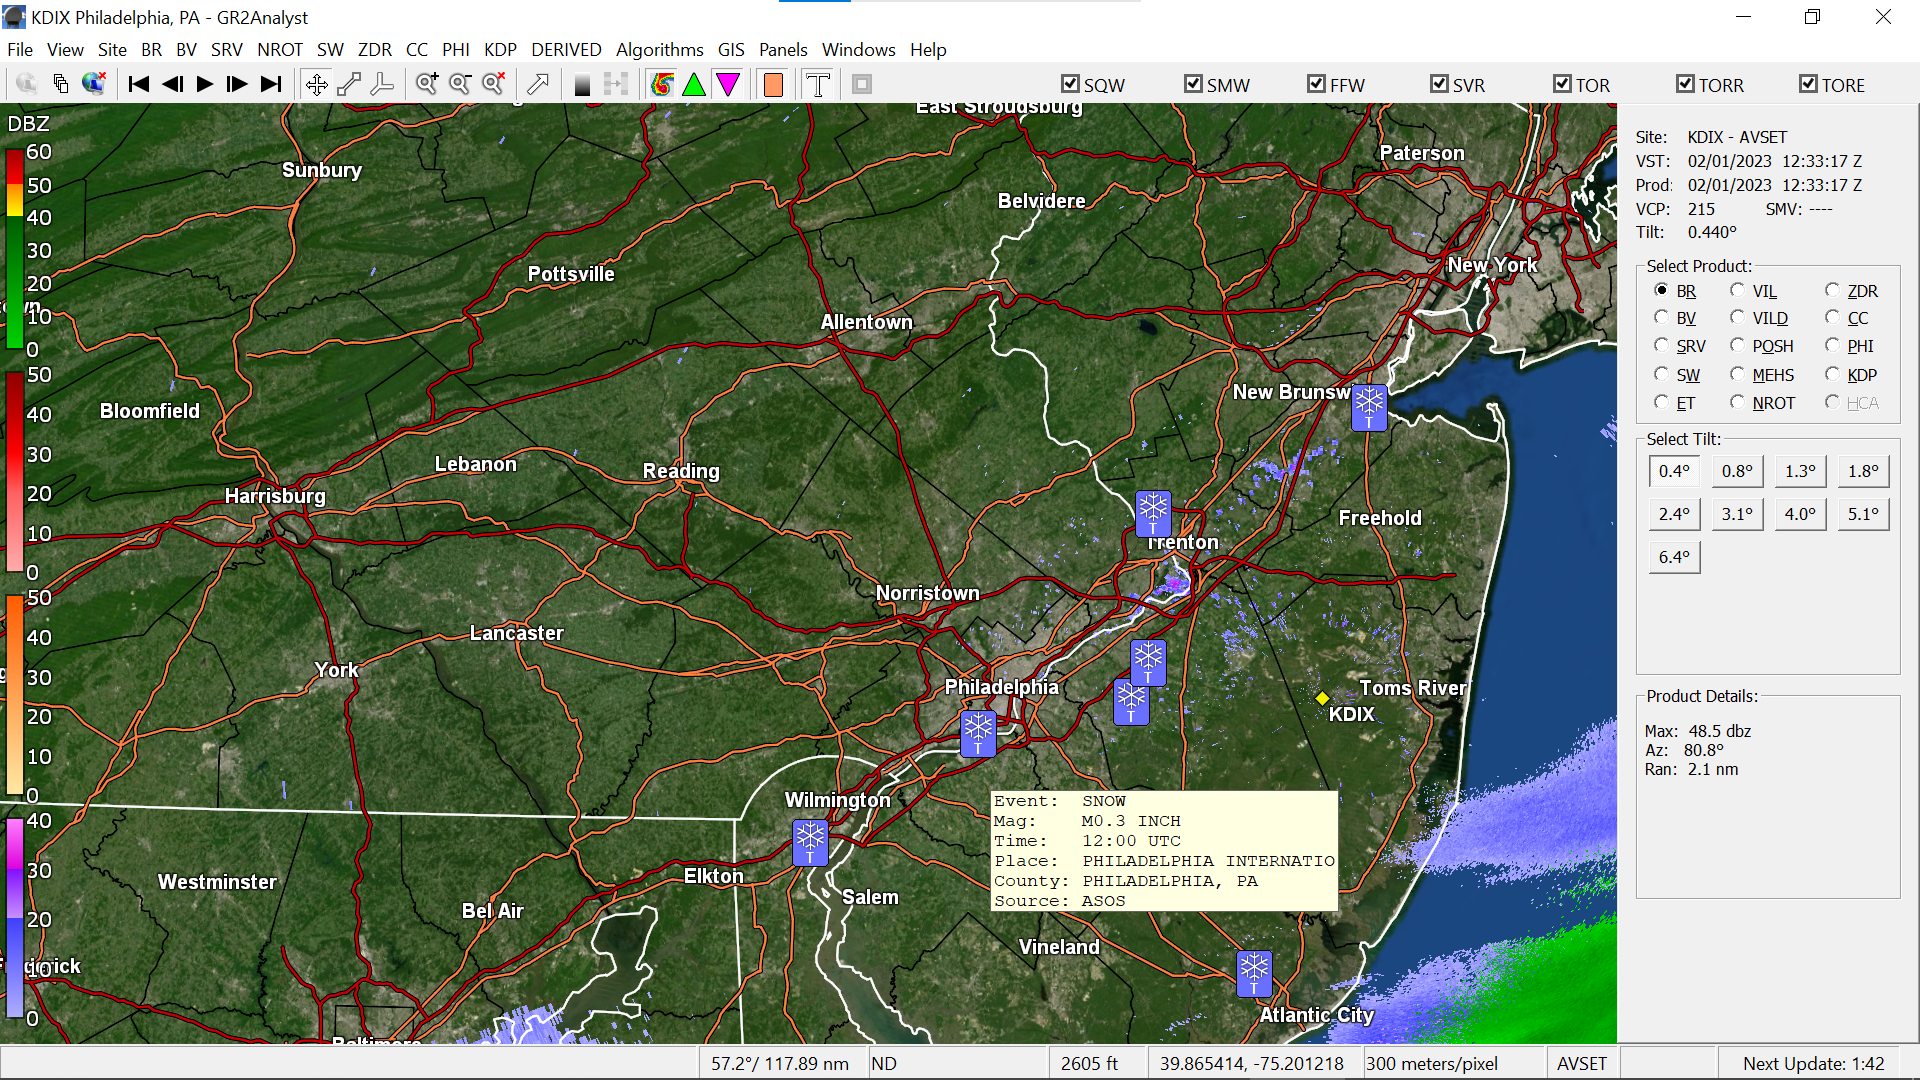
Task: Click snow report icon above Trenton
Action: 1153,513
